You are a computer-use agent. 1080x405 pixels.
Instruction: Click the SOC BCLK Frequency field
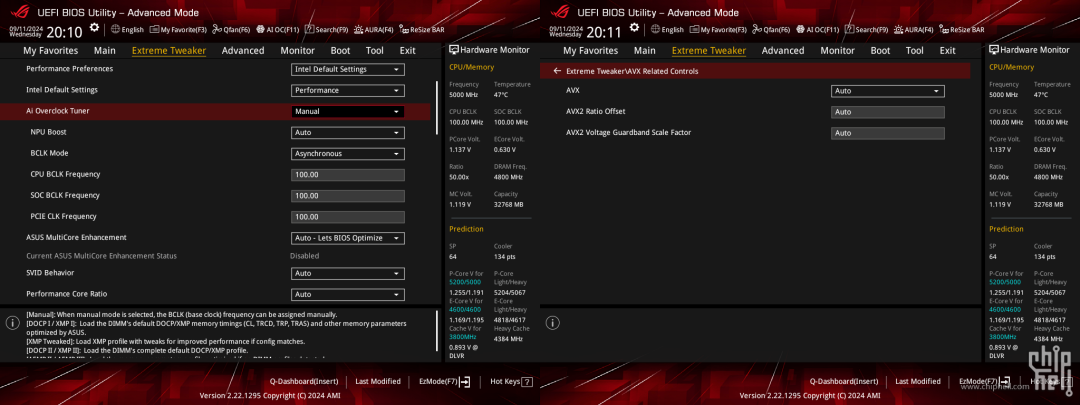pos(348,196)
